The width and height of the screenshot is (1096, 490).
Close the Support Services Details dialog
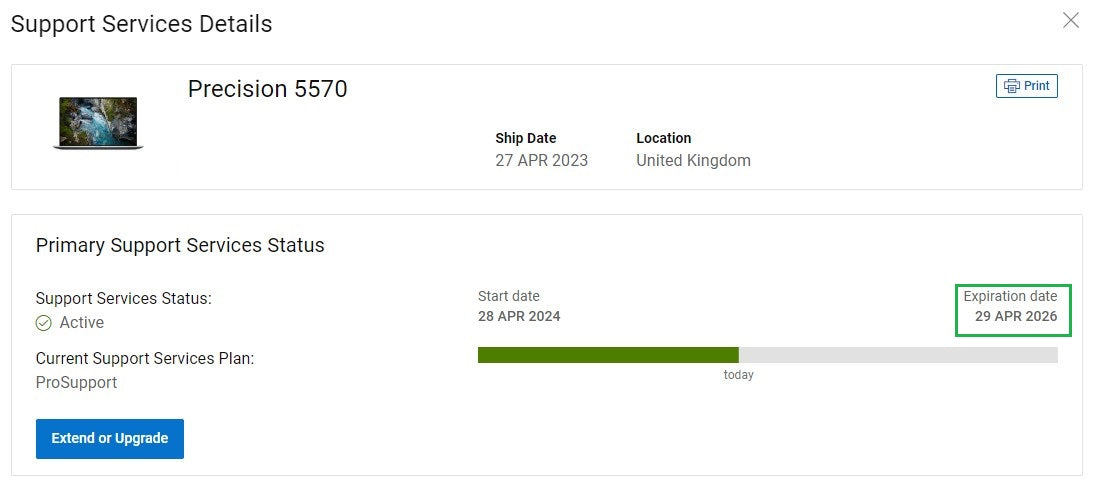[x=1071, y=20]
